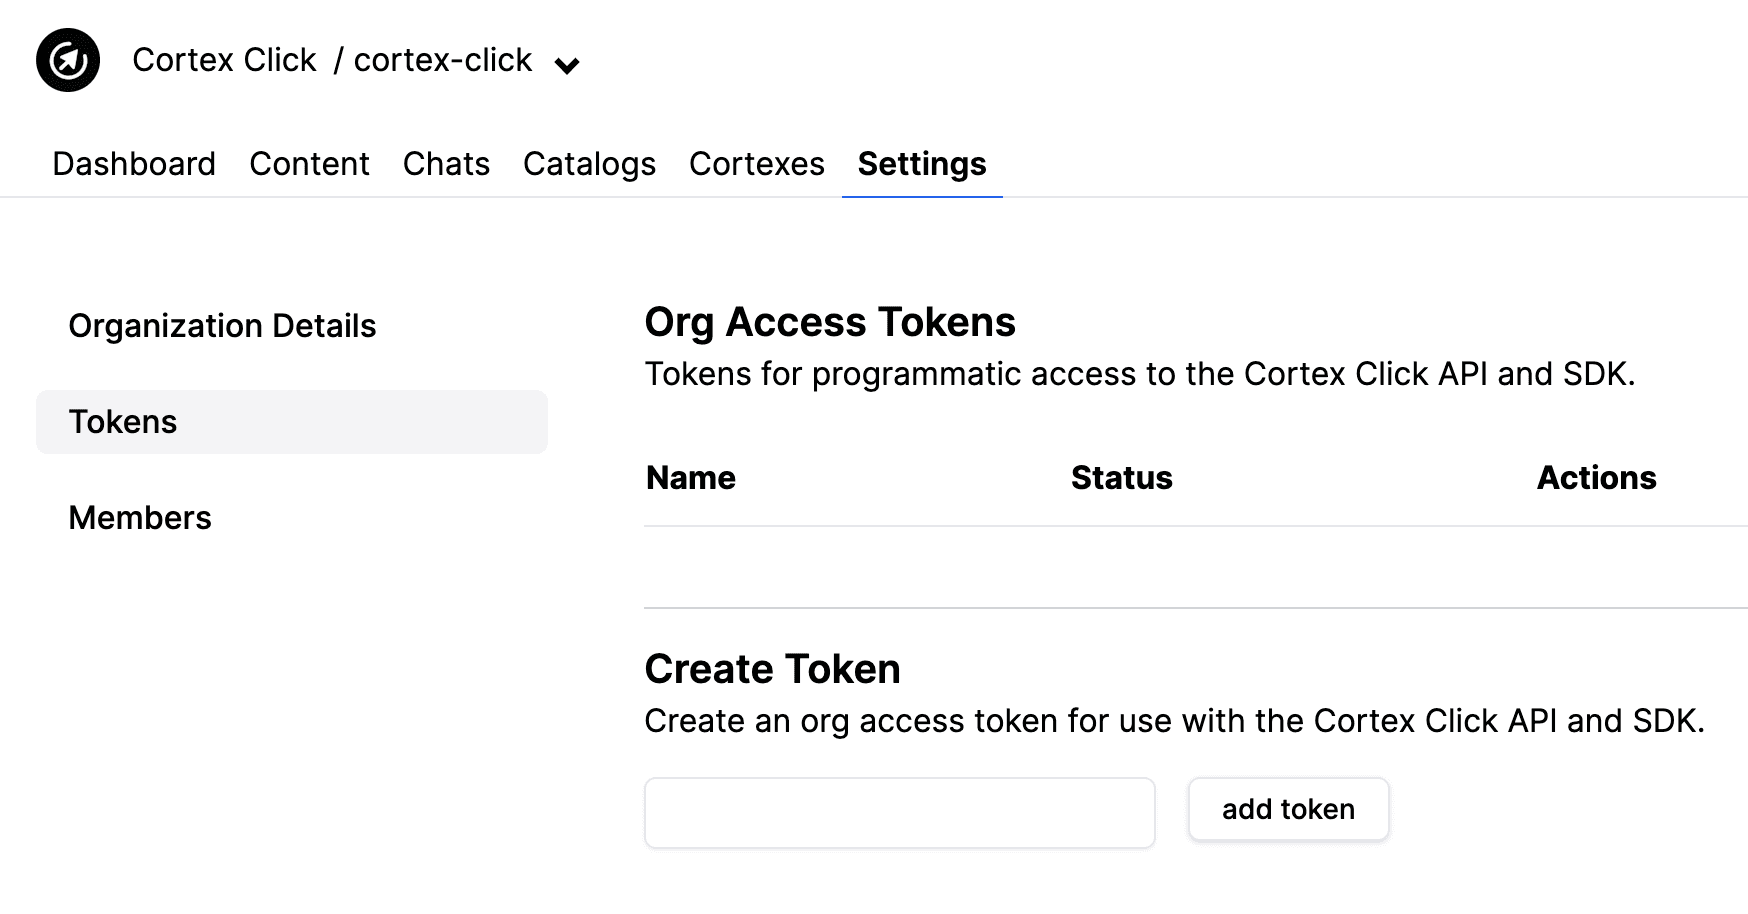This screenshot has height=914, width=1748.
Task: Navigate to the Cortexes tab
Action: click(757, 164)
